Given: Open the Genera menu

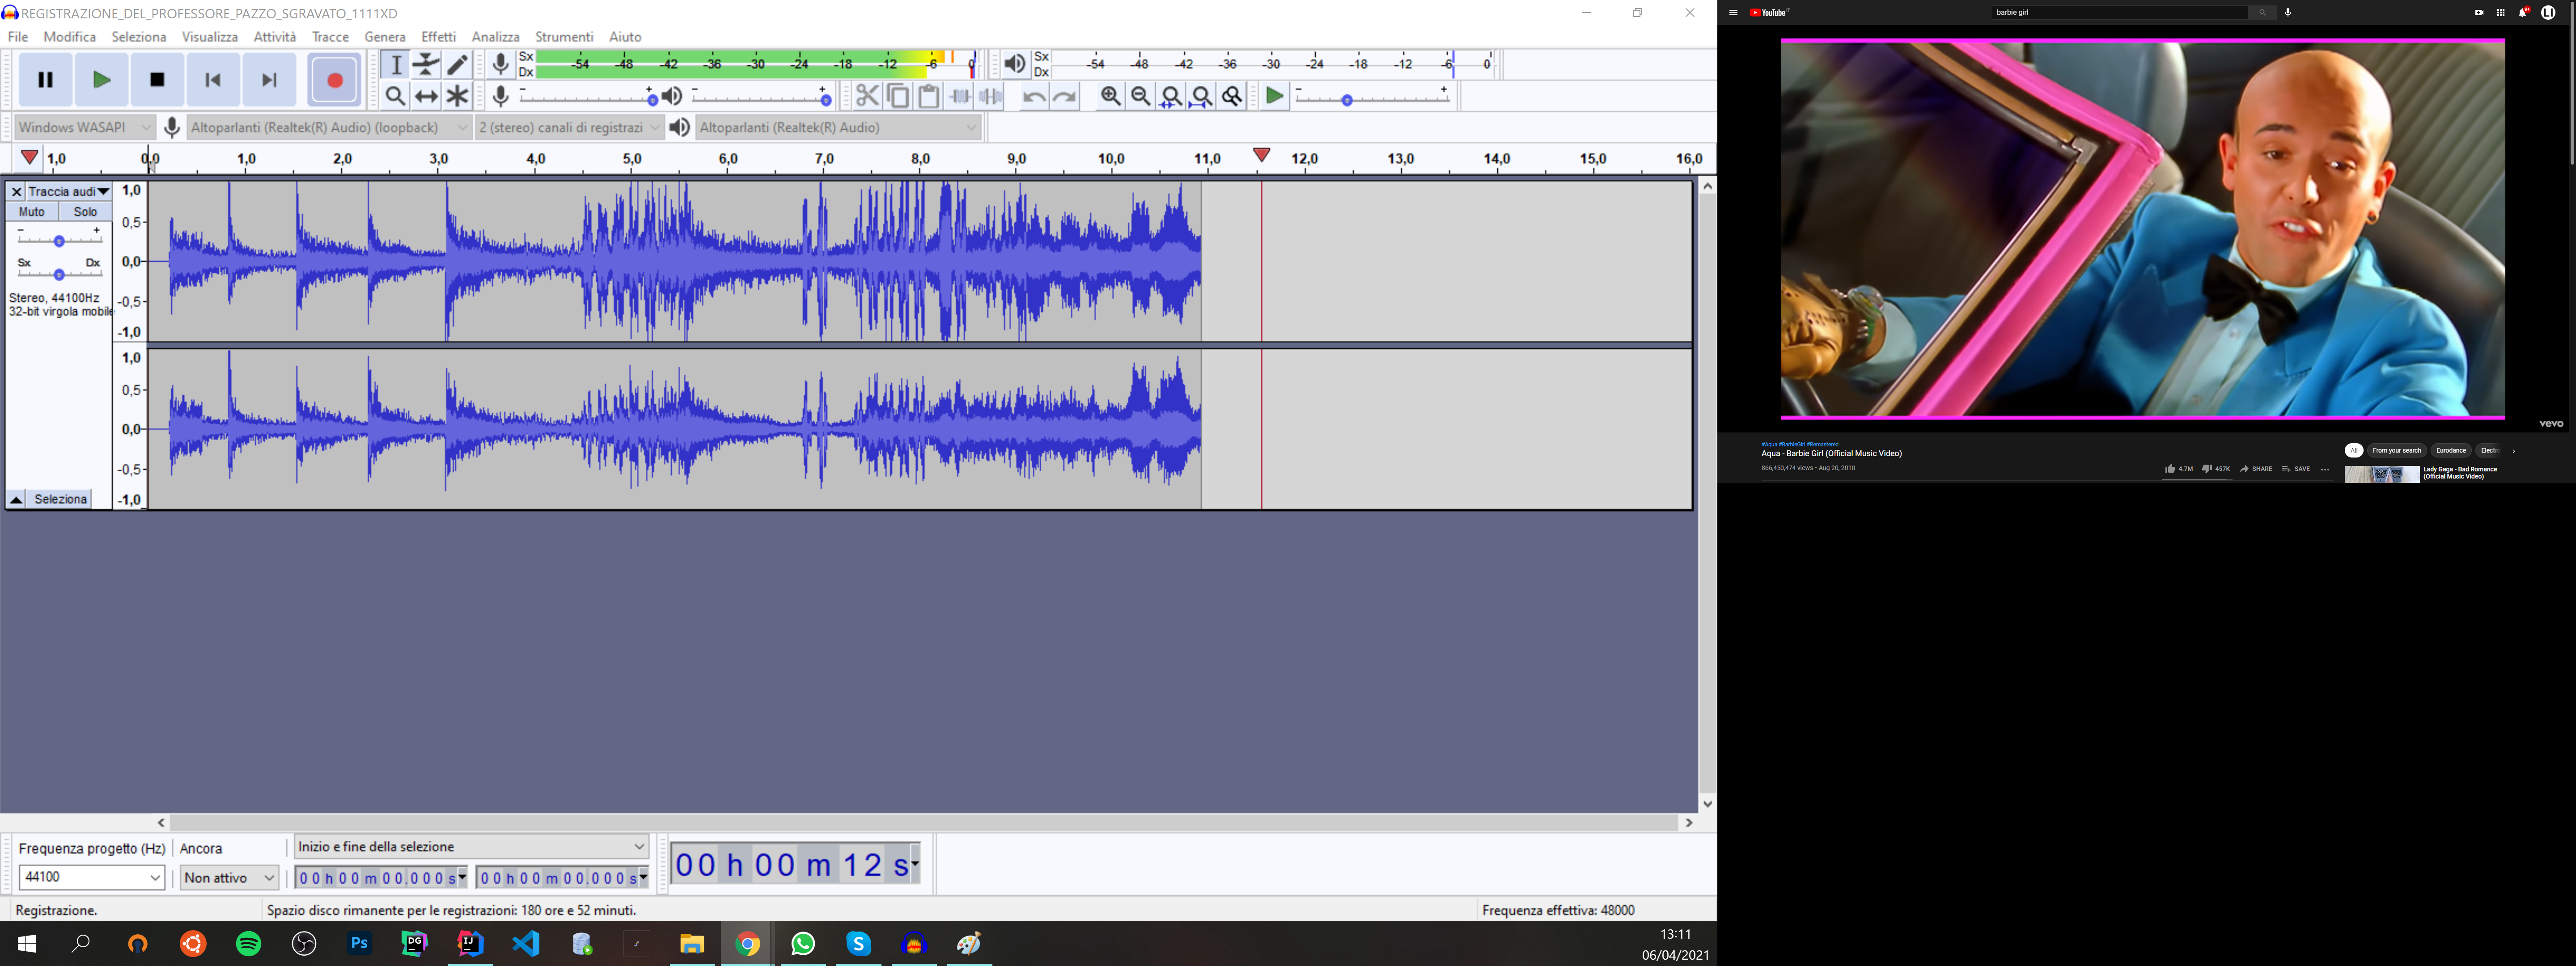Looking at the screenshot, I should tap(385, 37).
